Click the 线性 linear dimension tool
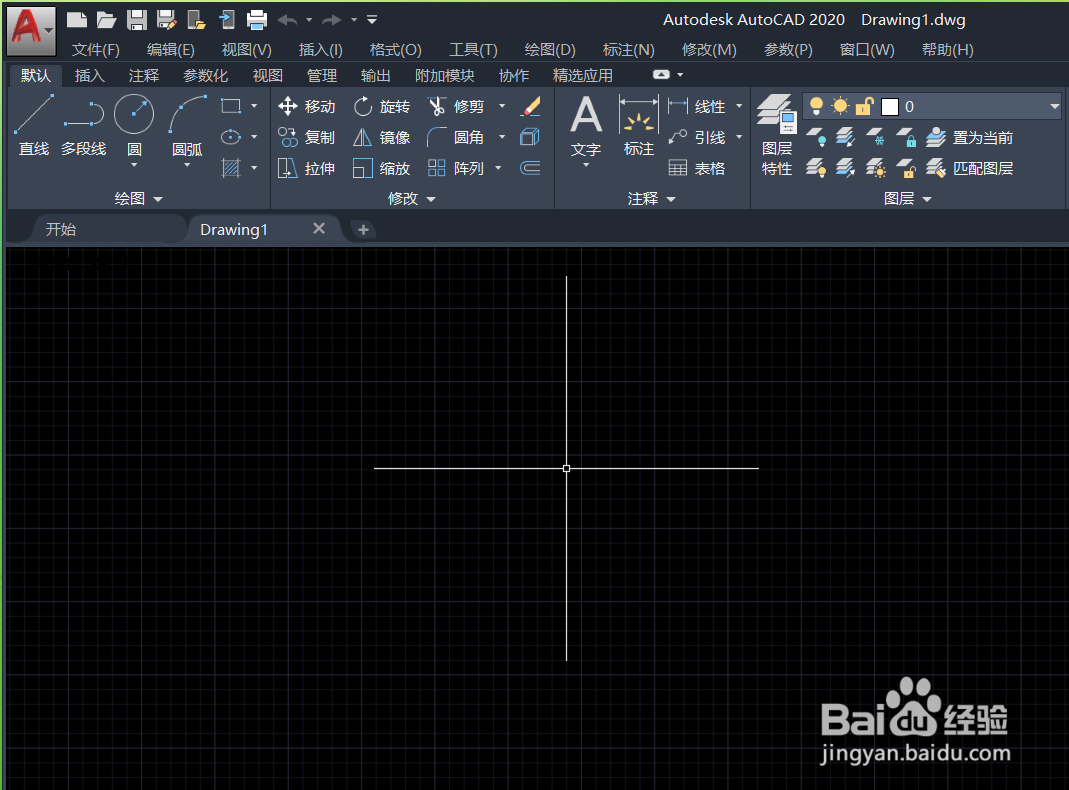This screenshot has width=1069, height=790. (x=697, y=106)
